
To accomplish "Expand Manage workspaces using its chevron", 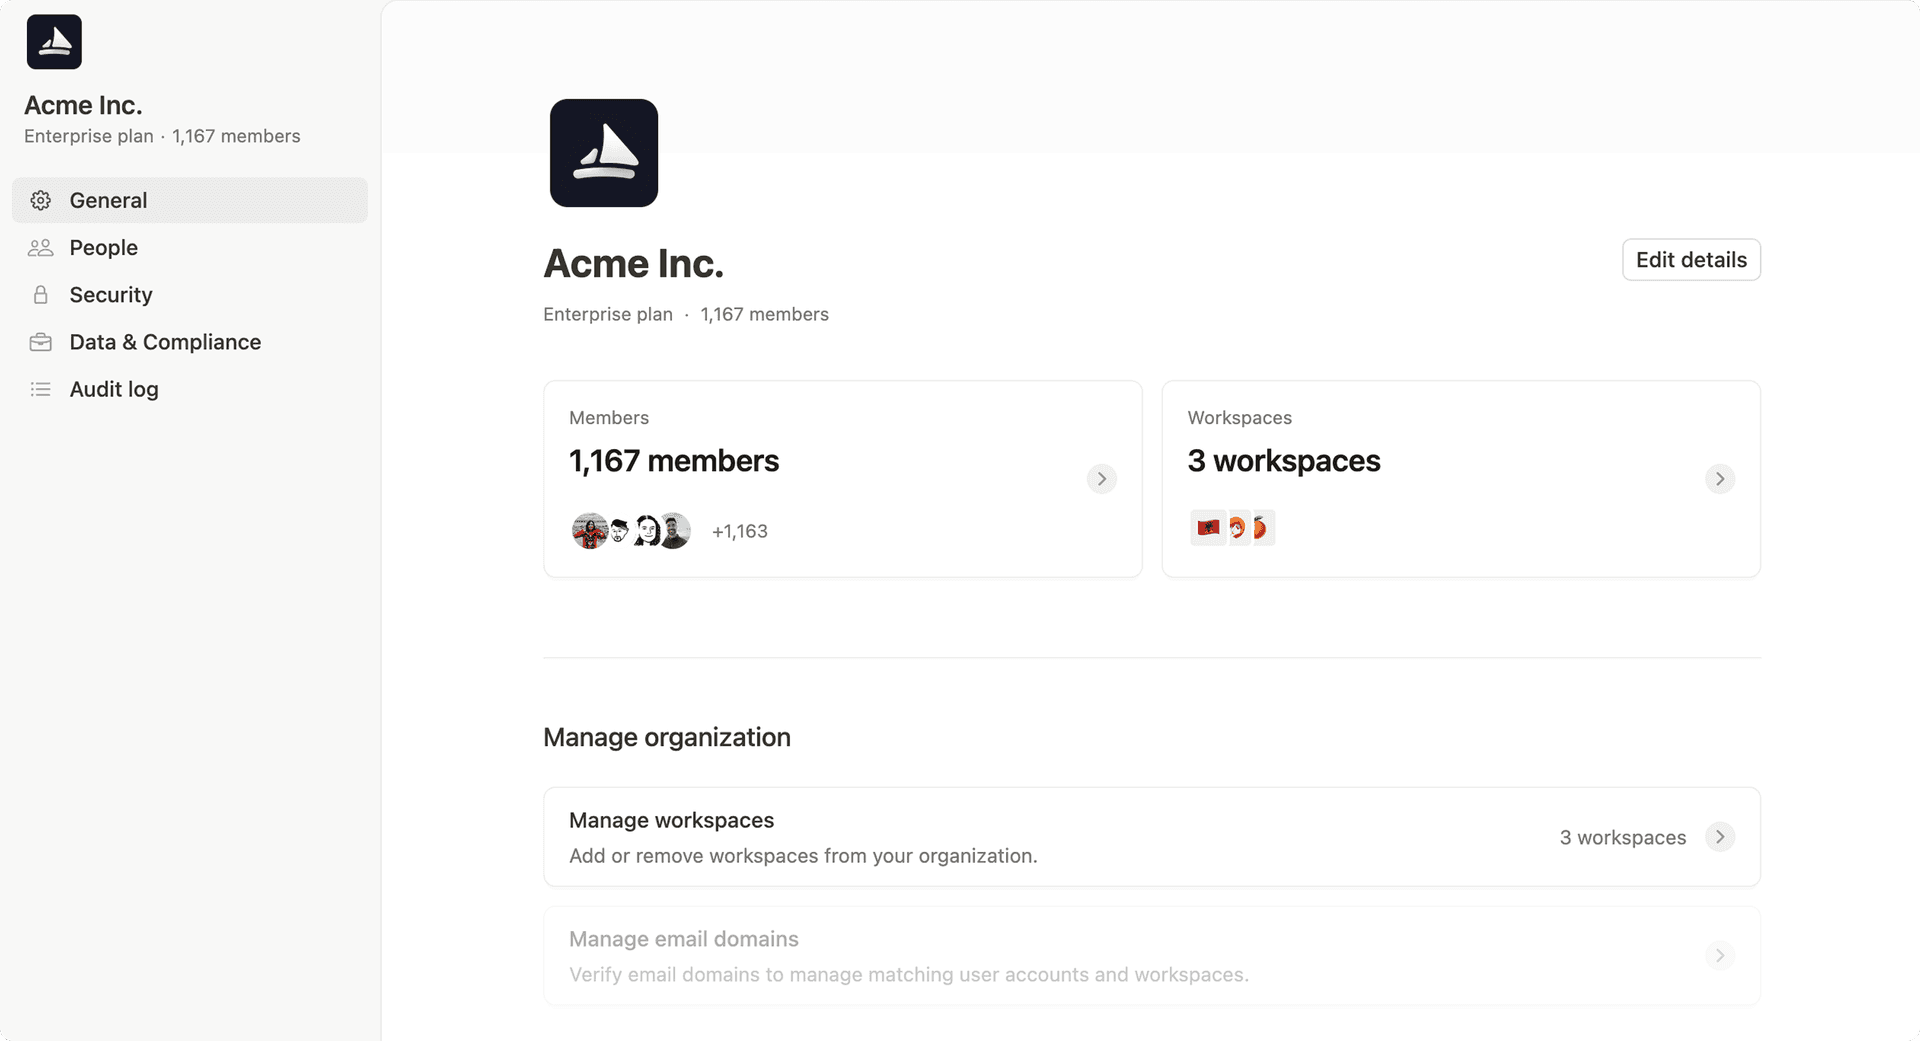I will pos(1719,837).
